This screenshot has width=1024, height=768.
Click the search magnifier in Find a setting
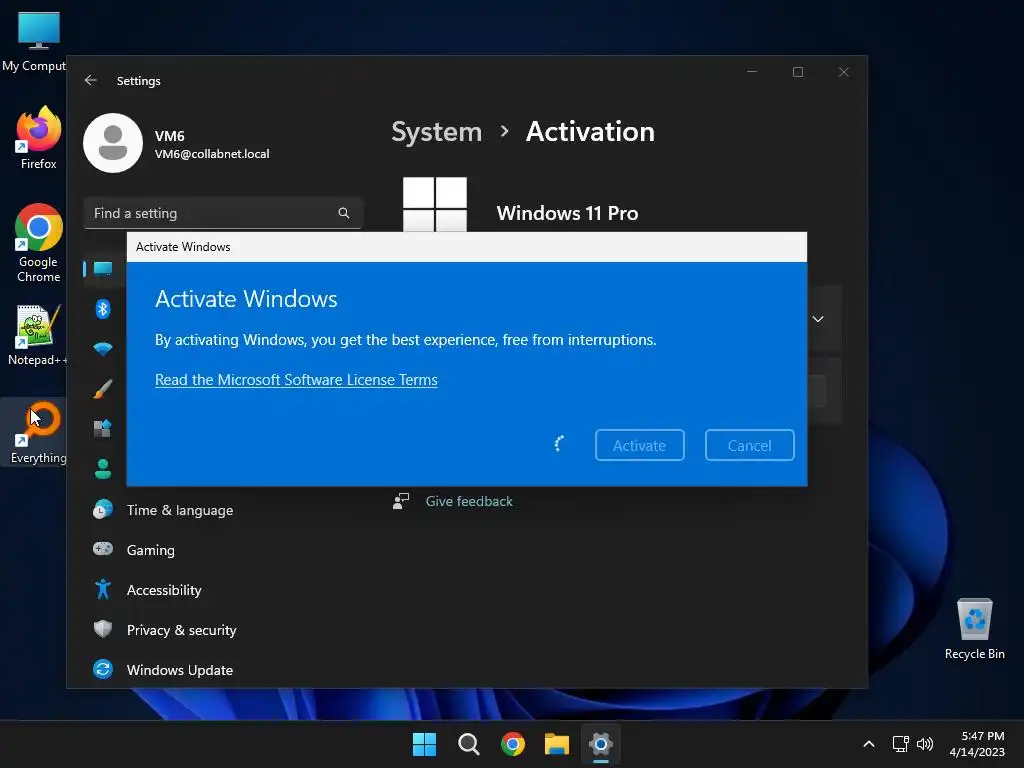click(x=344, y=213)
